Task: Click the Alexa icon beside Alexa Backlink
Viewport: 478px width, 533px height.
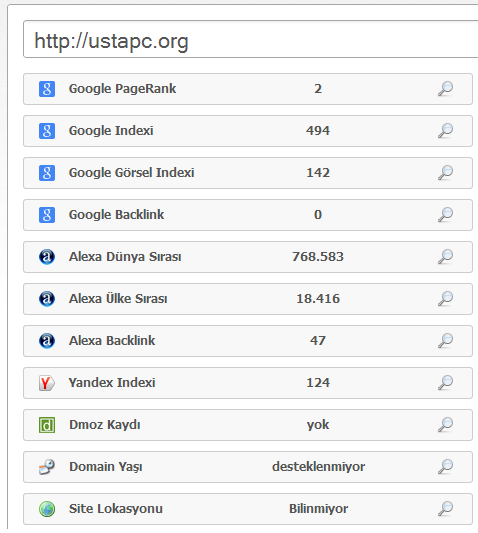Action: point(47,341)
